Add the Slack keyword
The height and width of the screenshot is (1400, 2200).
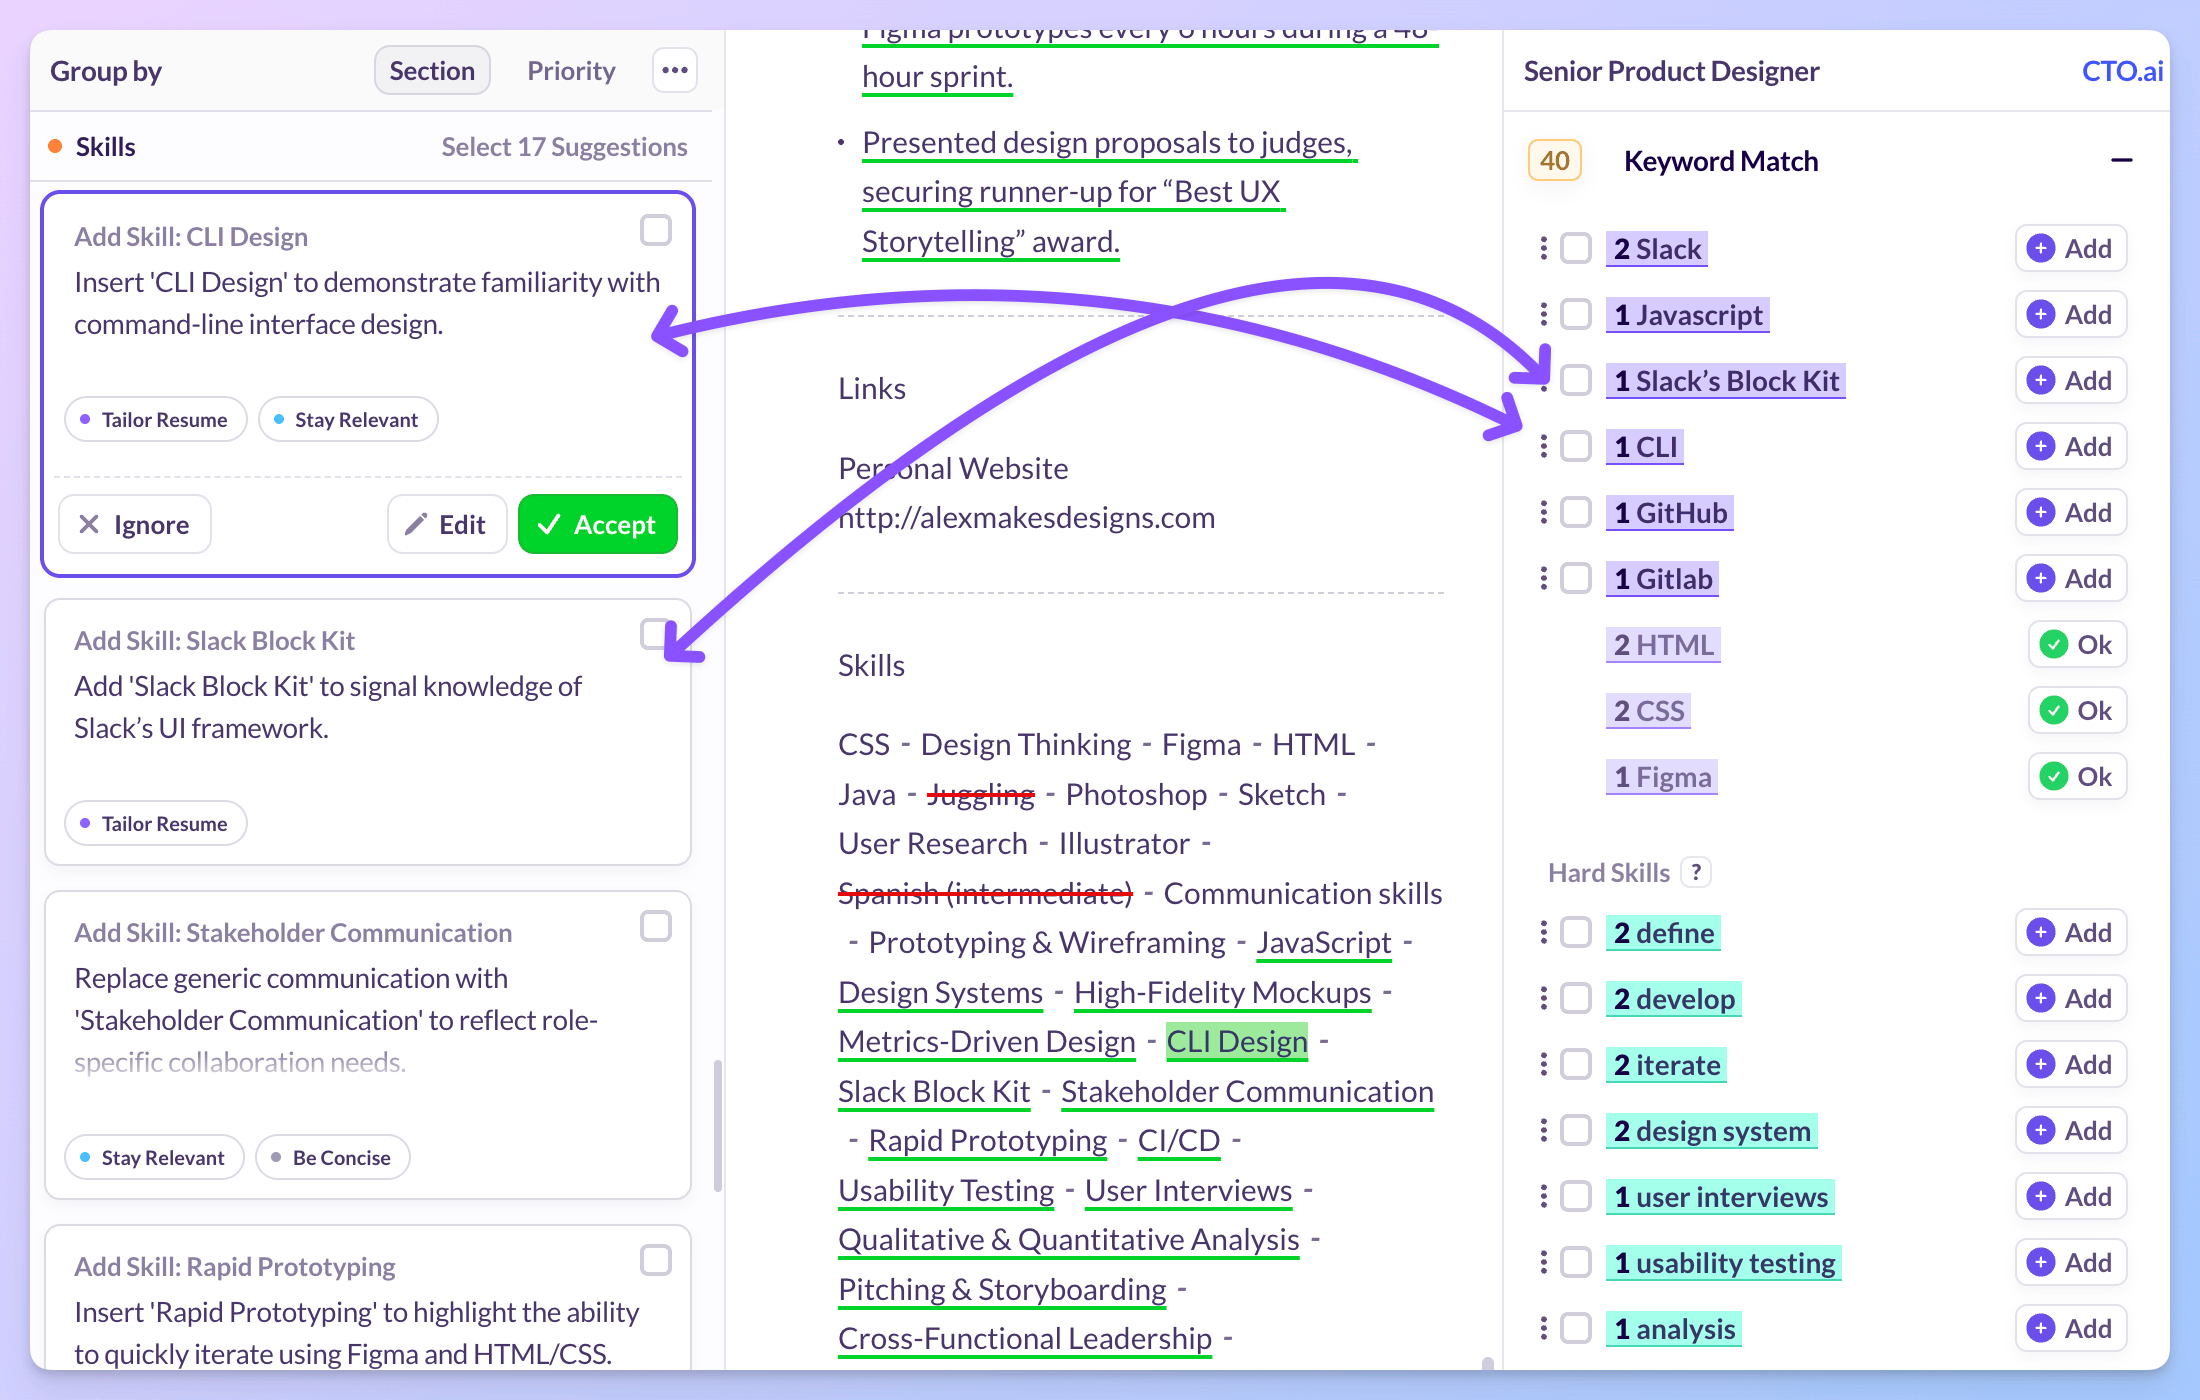(2070, 248)
